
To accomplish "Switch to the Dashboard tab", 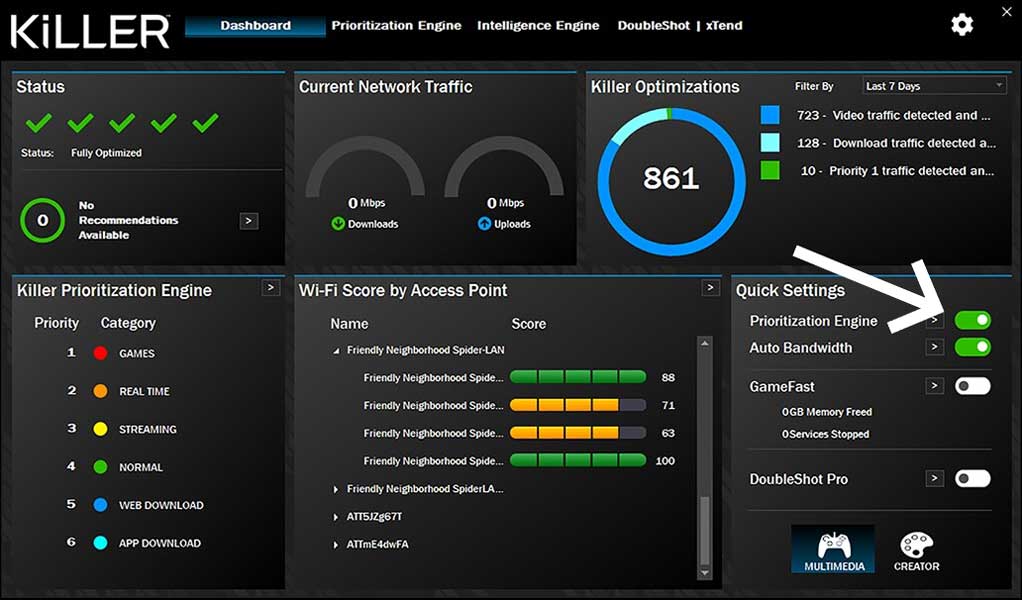I will 256,26.
